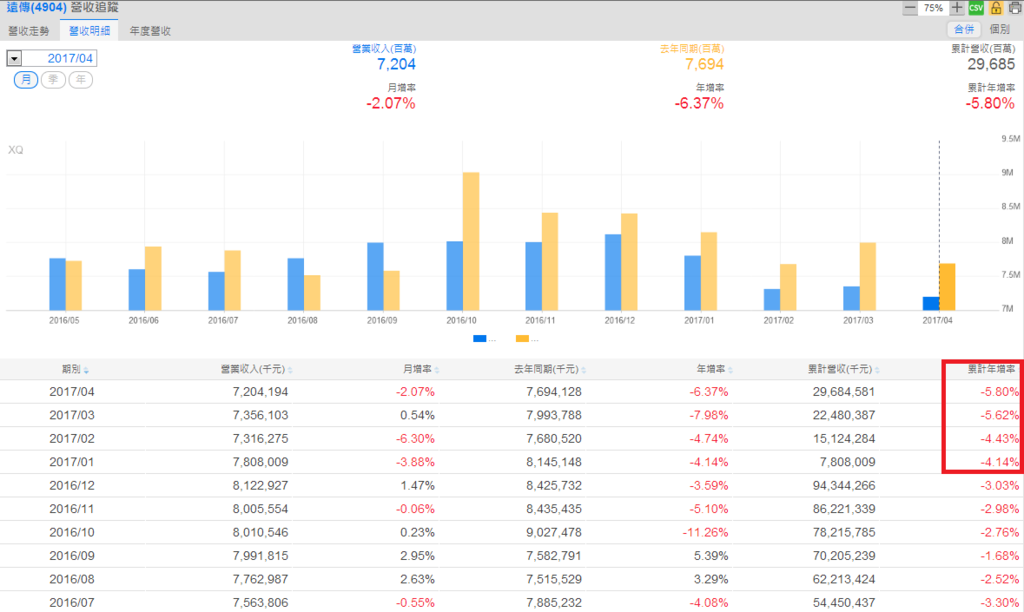The image size is (1024, 612).
Task: Click the -6.30% monthly growth cell
Action: 415,439
